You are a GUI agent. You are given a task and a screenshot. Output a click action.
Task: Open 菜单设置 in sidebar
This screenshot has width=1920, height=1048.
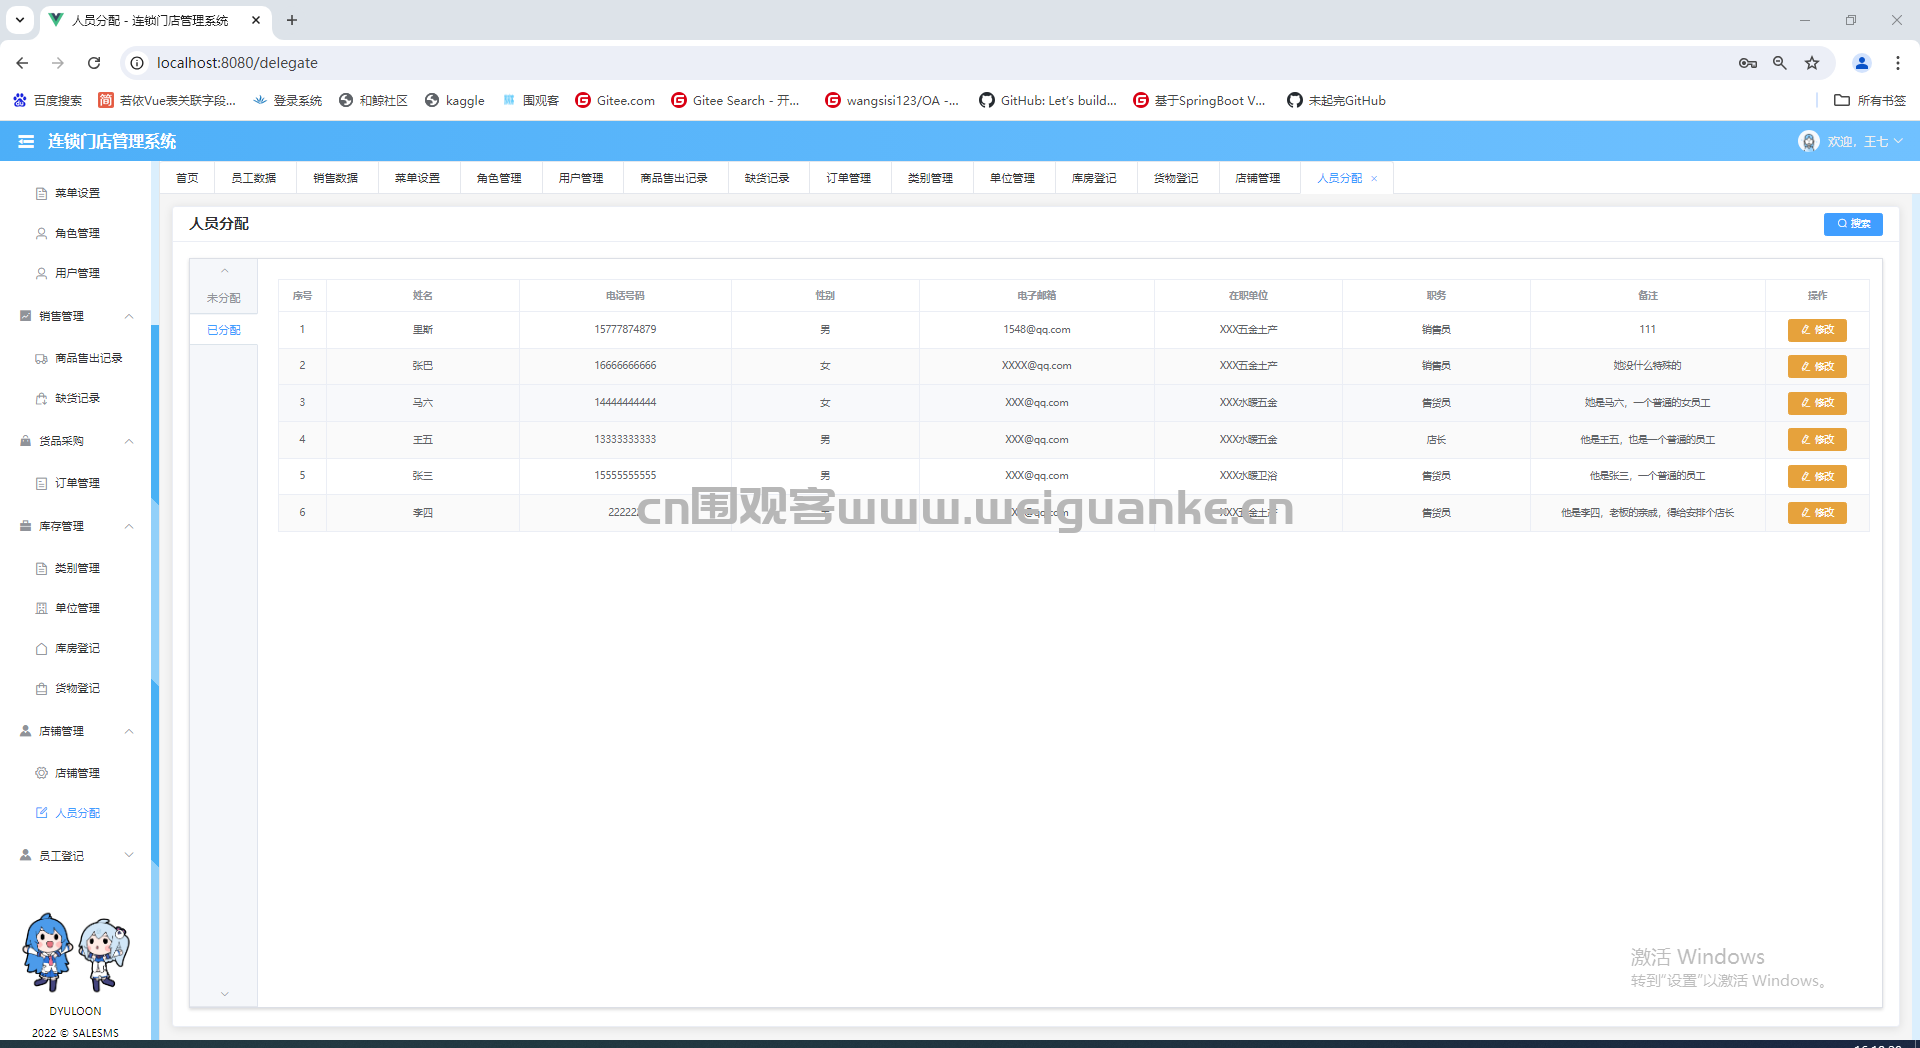[x=76, y=193]
